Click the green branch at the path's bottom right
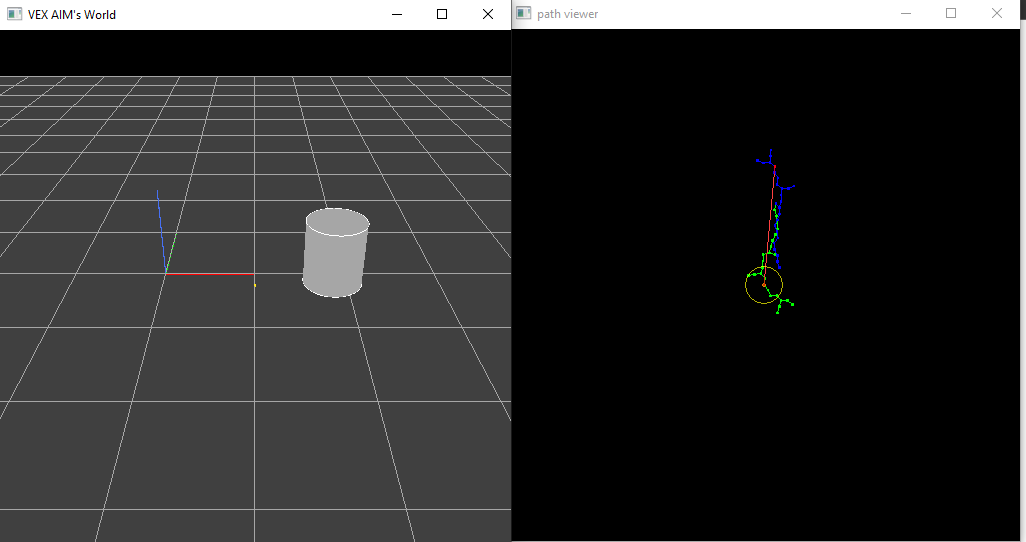Image resolution: width=1026 pixels, height=542 pixels. point(784,301)
